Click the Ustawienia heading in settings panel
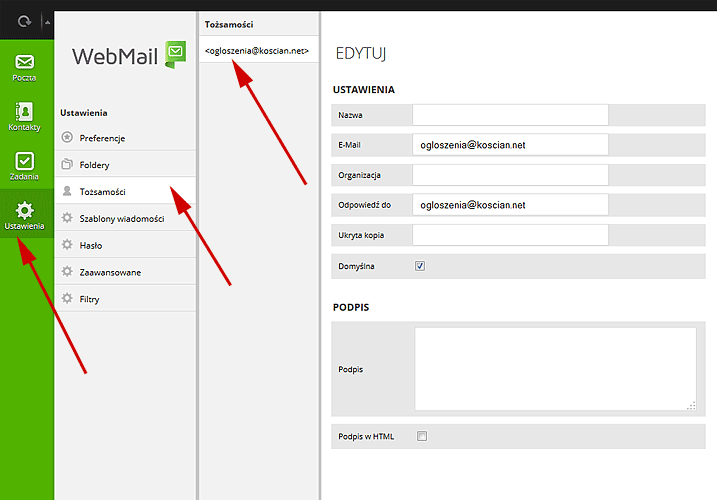The image size is (717, 500). [x=84, y=113]
